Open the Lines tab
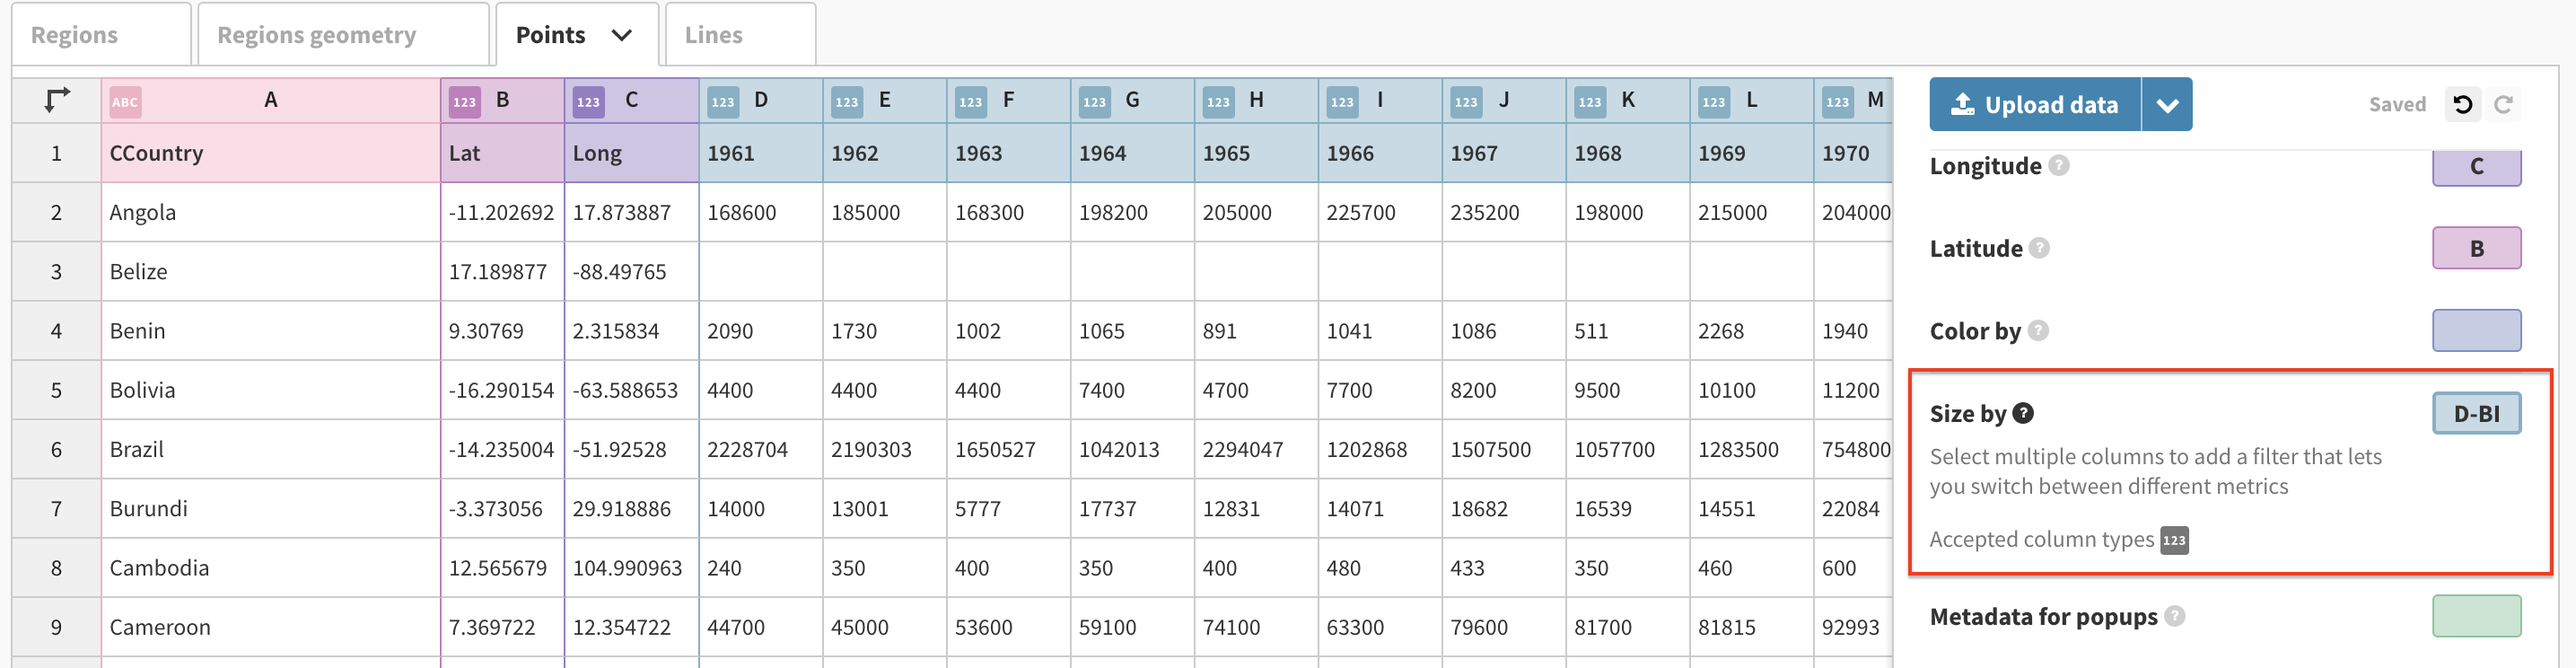Screen dimensions: 2576x668 point(740,35)
